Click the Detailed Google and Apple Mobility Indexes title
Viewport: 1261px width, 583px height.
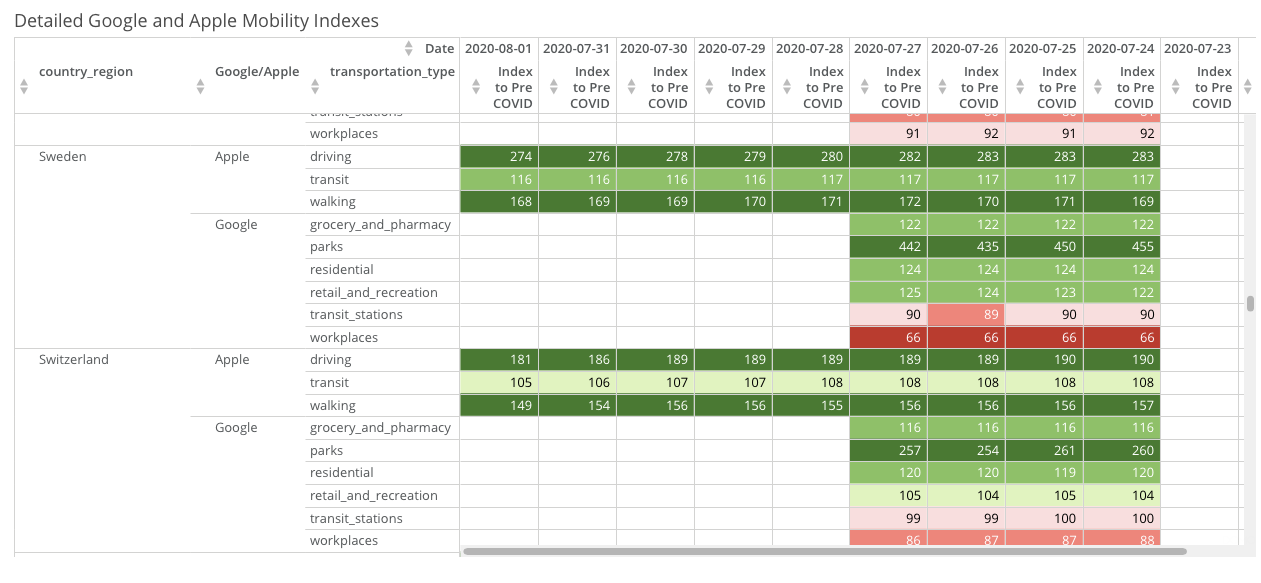197,20
